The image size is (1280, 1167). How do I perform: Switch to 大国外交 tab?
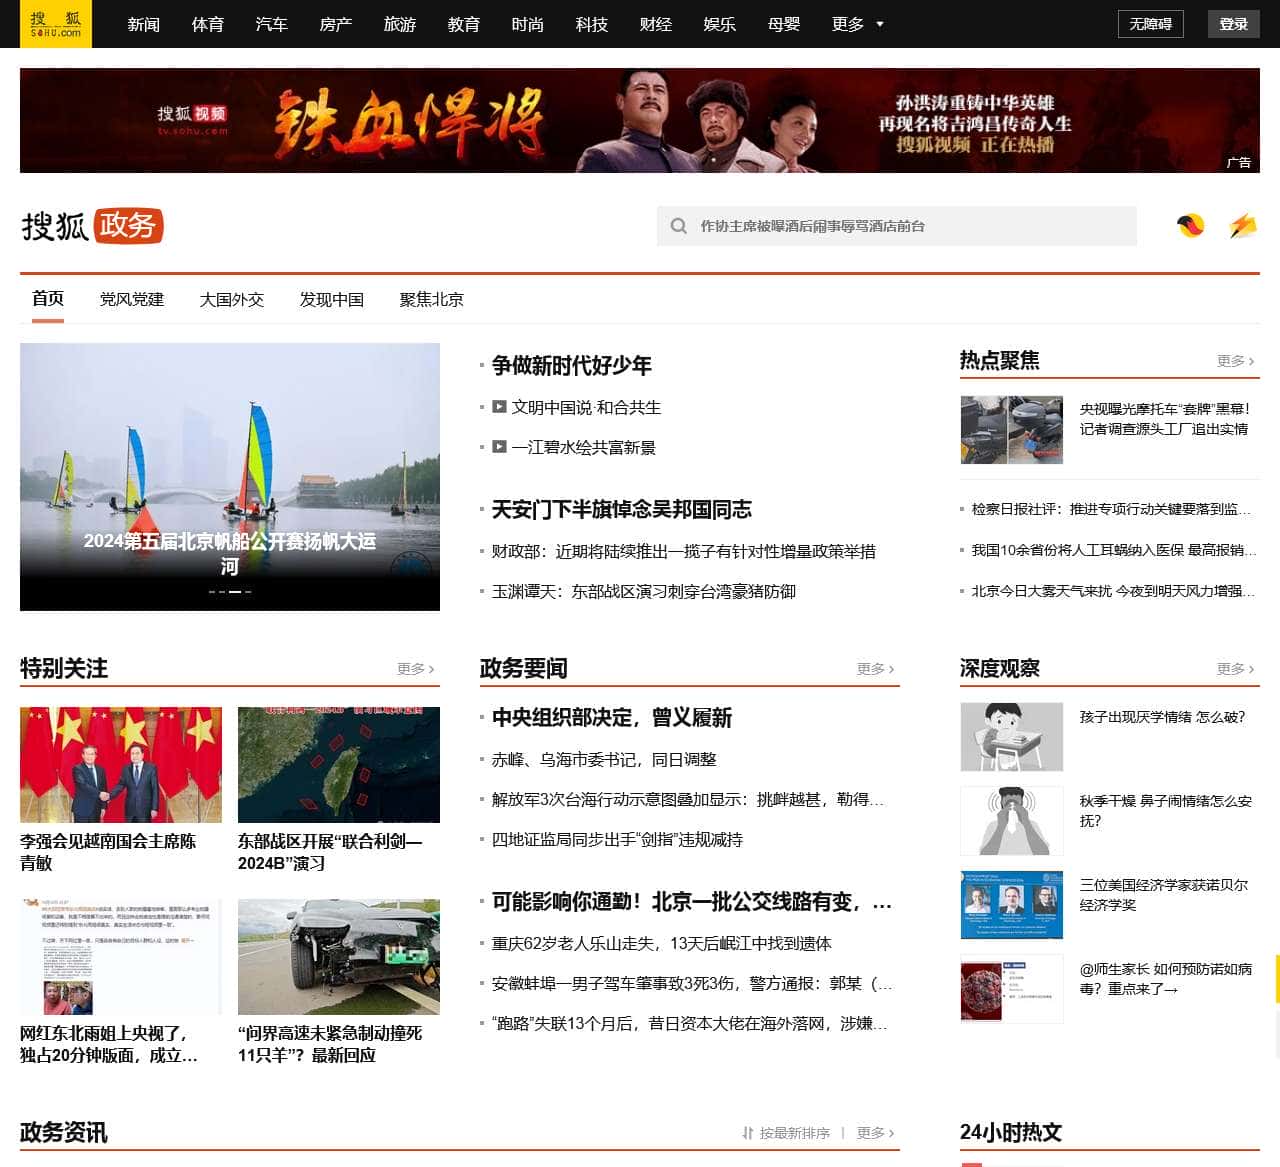tap(232, 299)
